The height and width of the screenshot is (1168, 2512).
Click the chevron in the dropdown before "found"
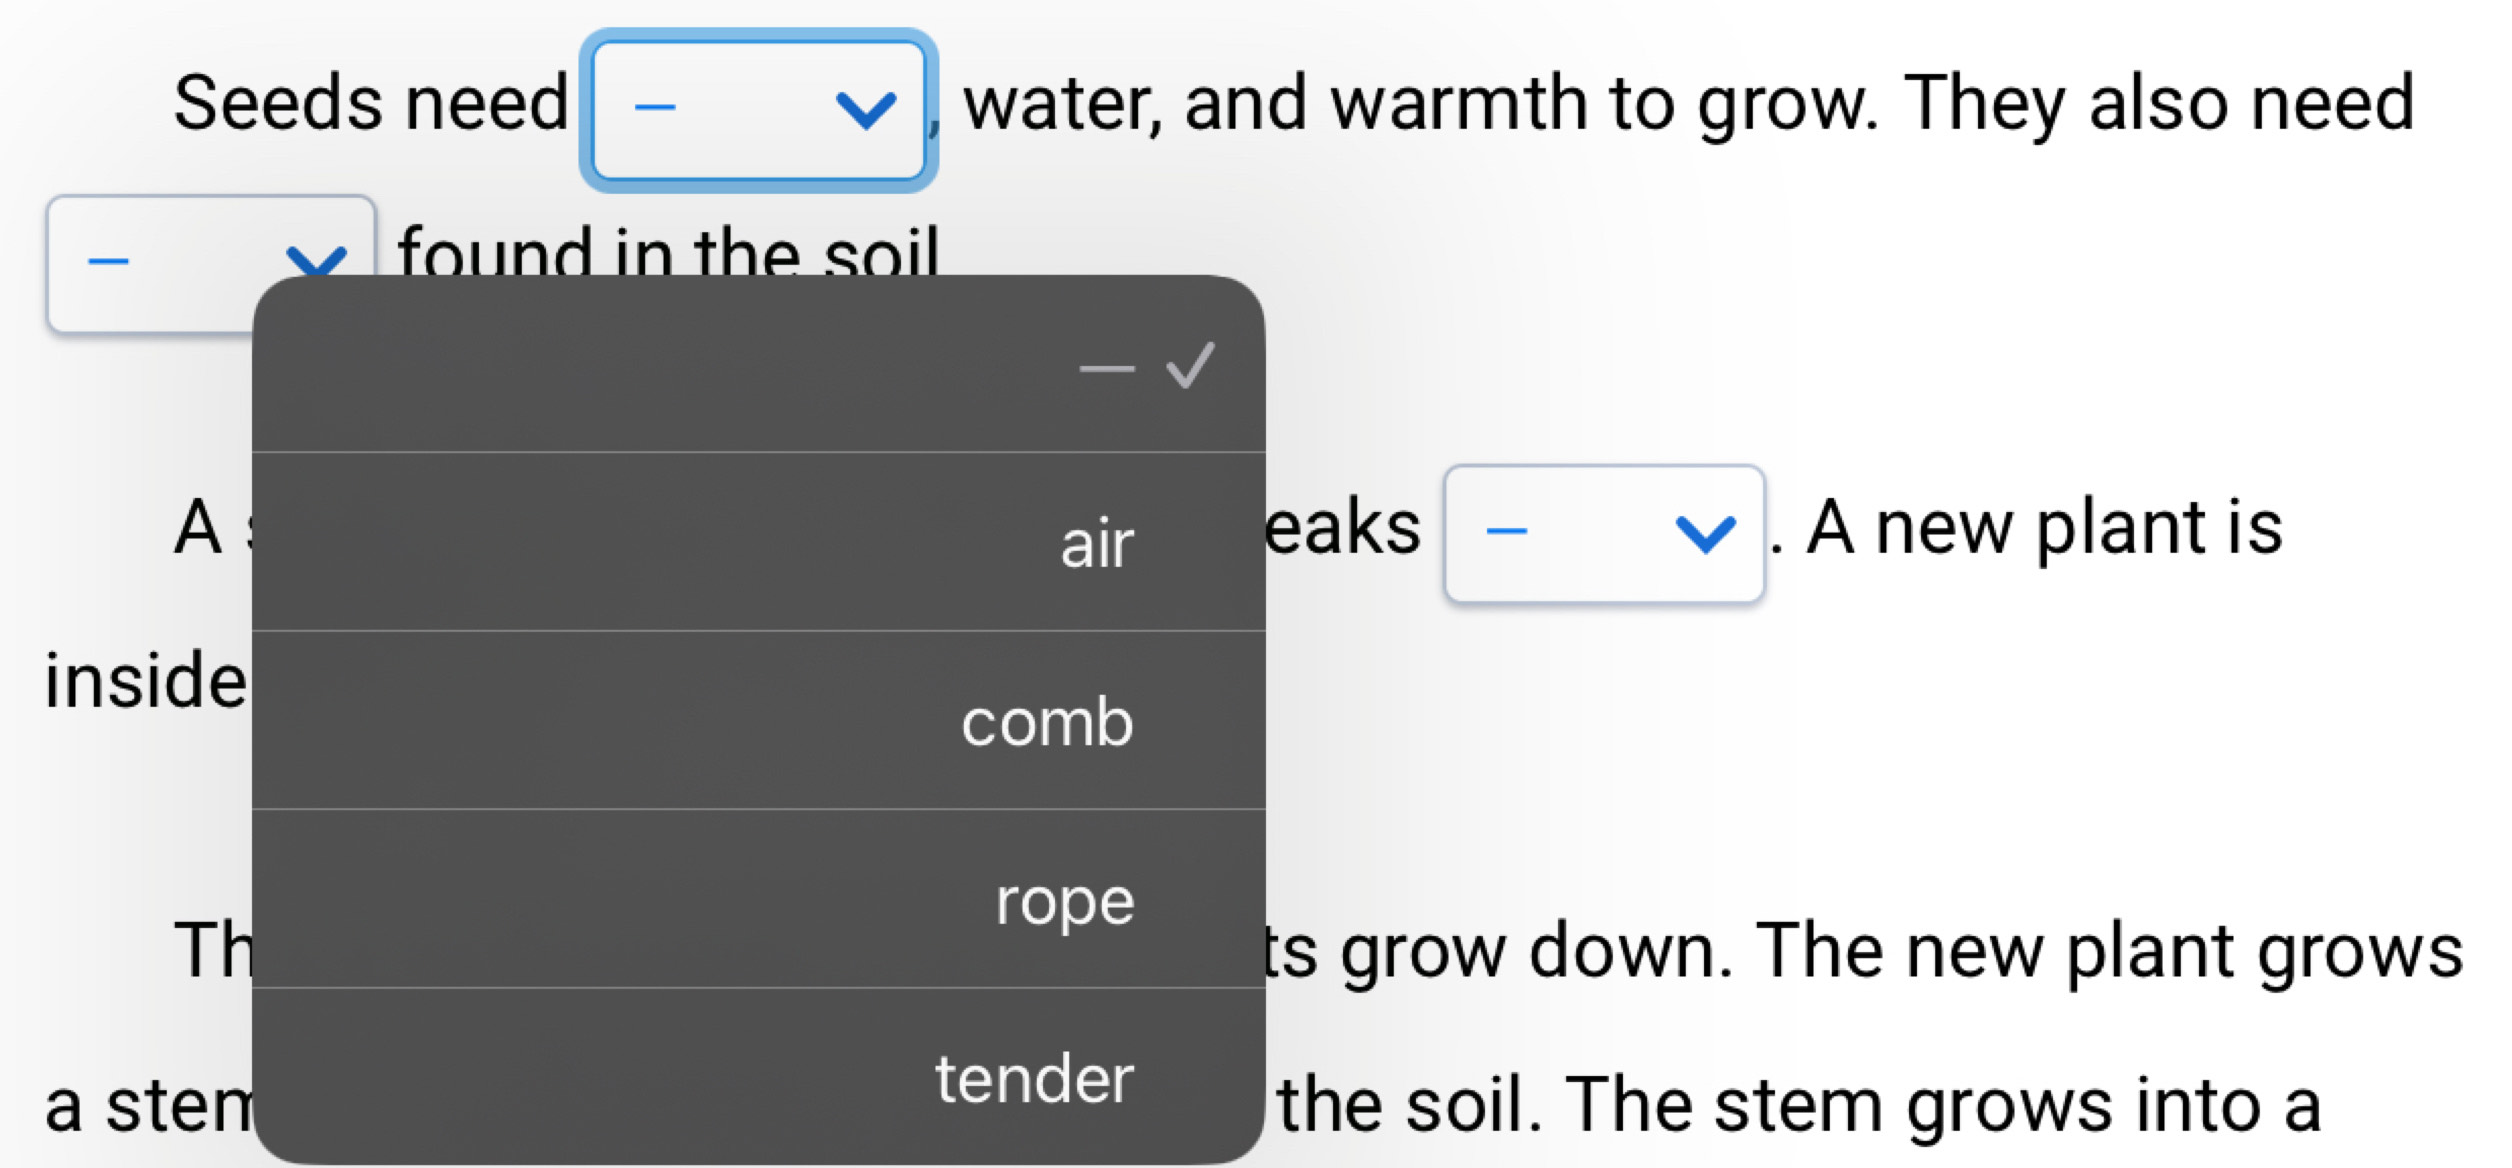point(315,260)
